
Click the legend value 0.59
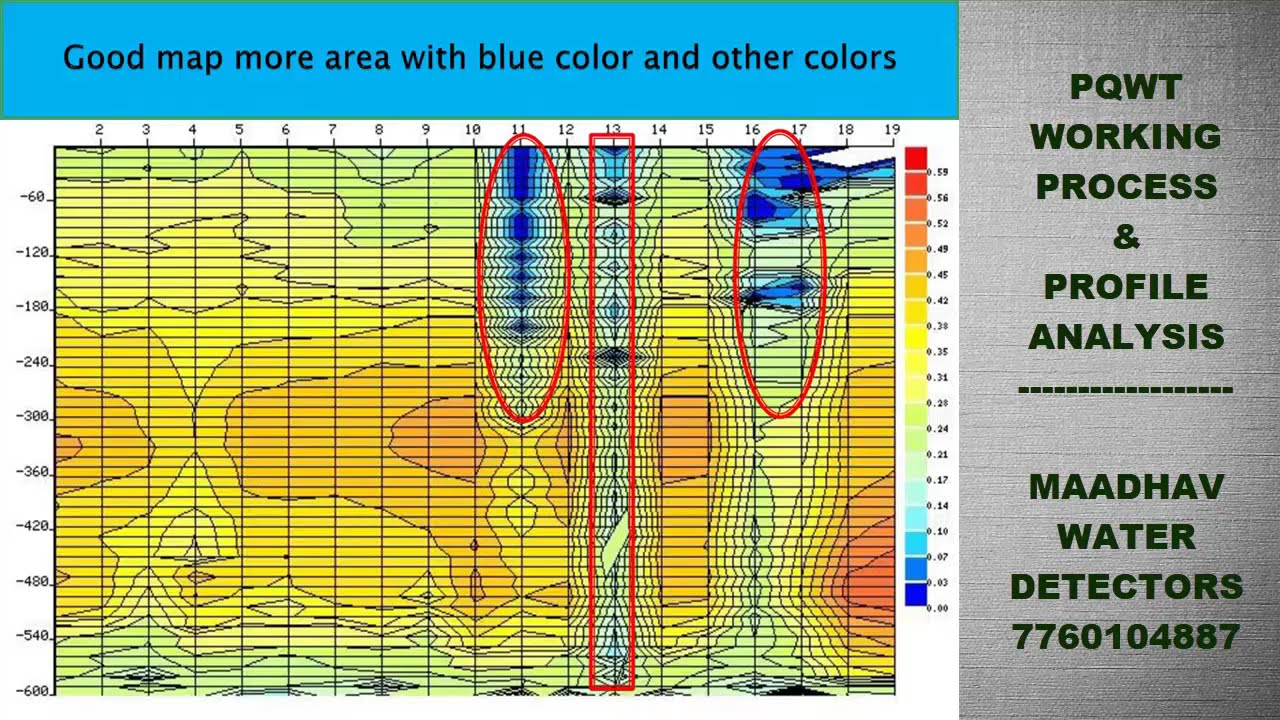938,172
